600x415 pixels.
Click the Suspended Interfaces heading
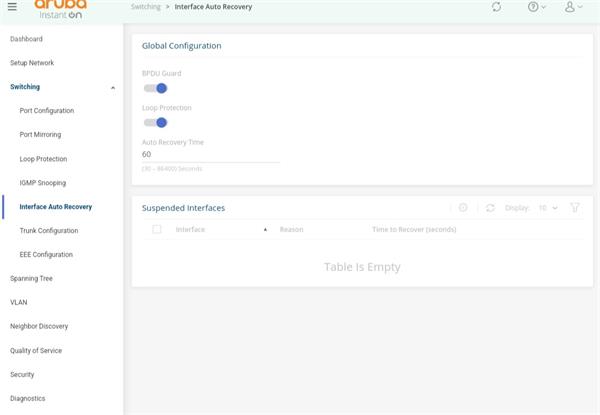(183, 208)
